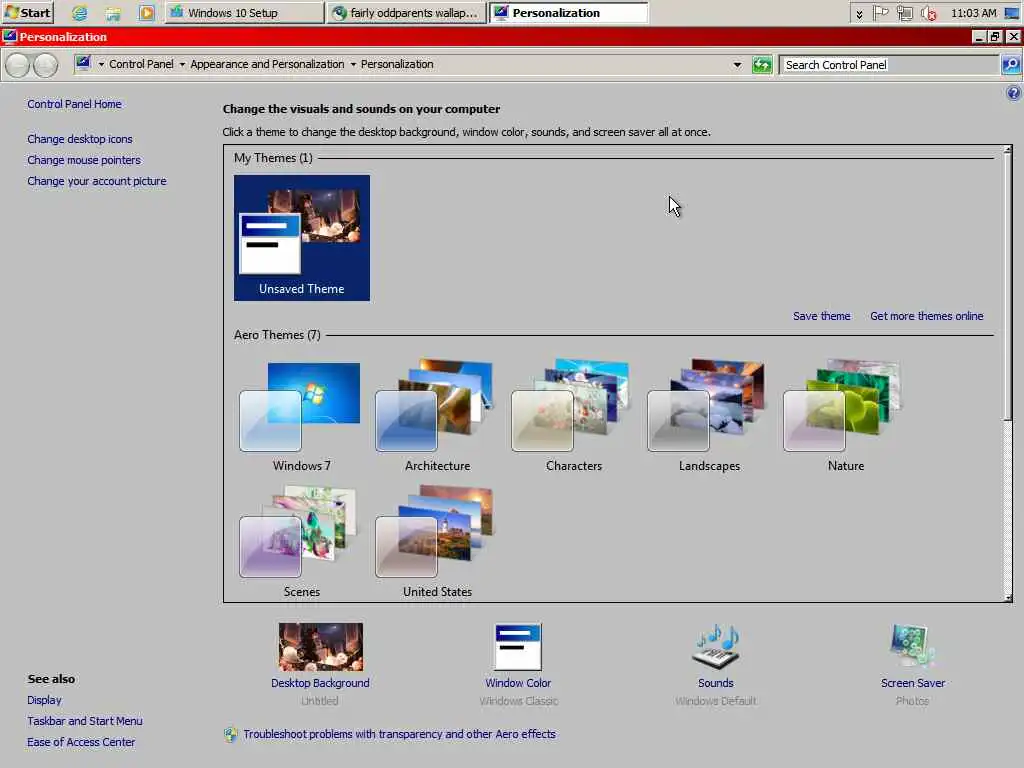Click the search magnifier icon
Image resolution: width=1024 pixels, height=768 pixels.
[x=1011, y=65]
